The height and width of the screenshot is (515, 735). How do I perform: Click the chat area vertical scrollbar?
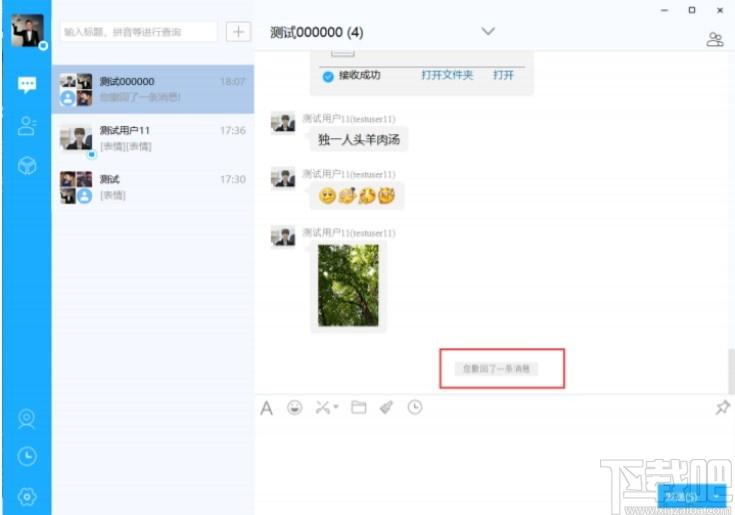[731, 370]
